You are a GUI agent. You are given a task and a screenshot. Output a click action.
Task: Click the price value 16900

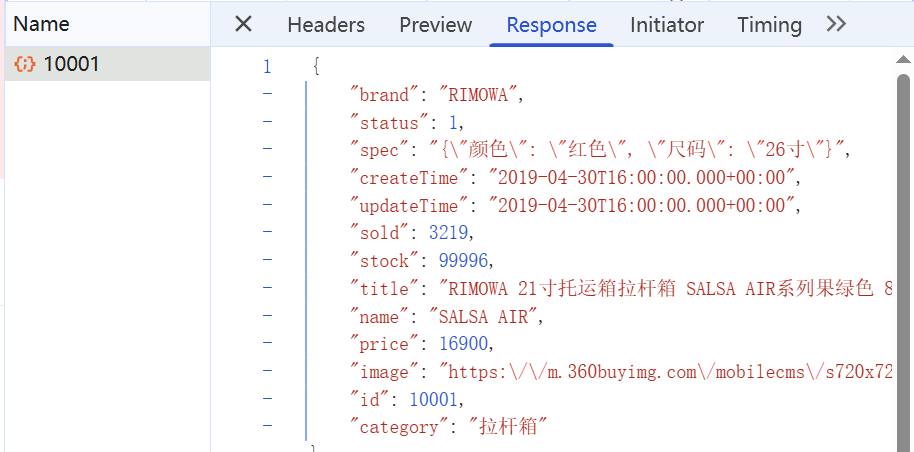tap(463, 344)
